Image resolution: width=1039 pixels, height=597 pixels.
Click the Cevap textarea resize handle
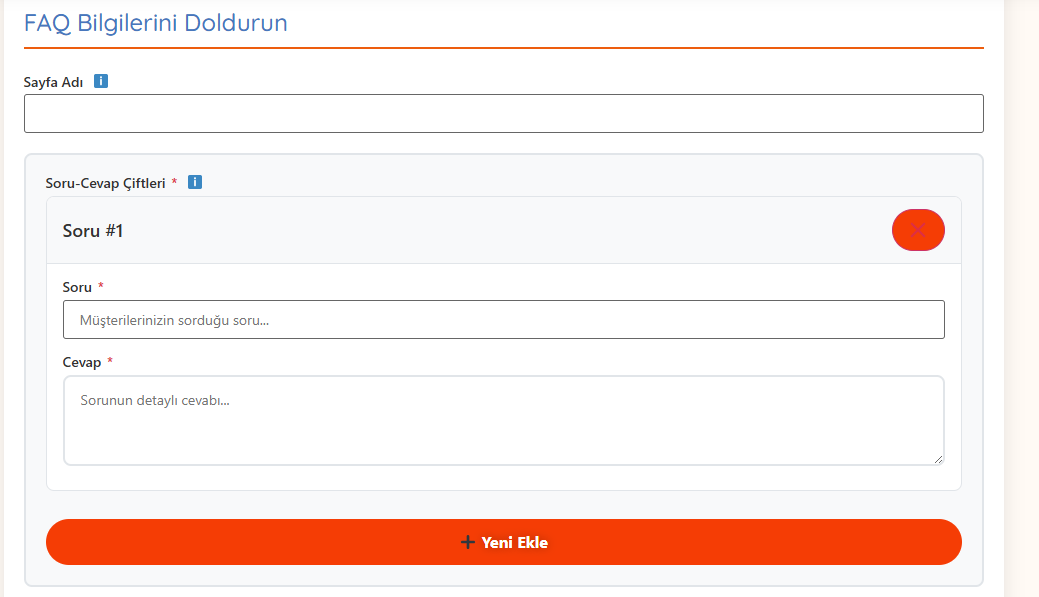pos(938,459)
